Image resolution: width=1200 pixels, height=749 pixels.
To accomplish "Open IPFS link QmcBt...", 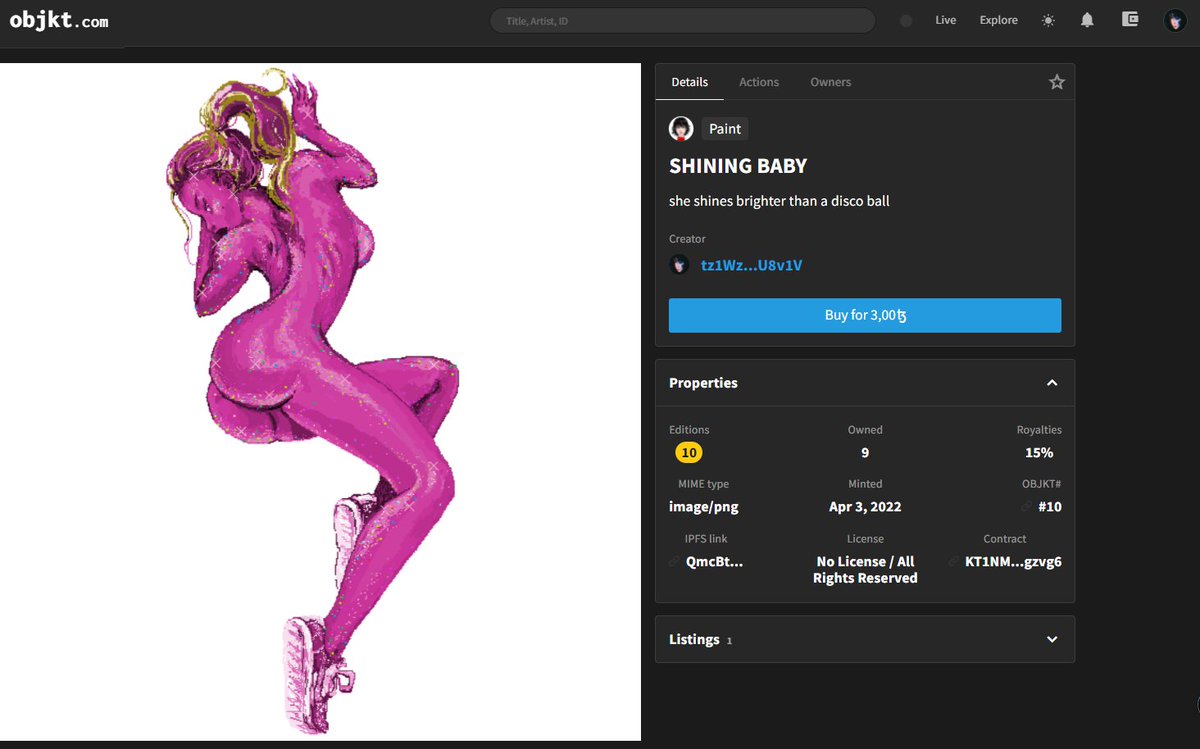I will 714,562.
